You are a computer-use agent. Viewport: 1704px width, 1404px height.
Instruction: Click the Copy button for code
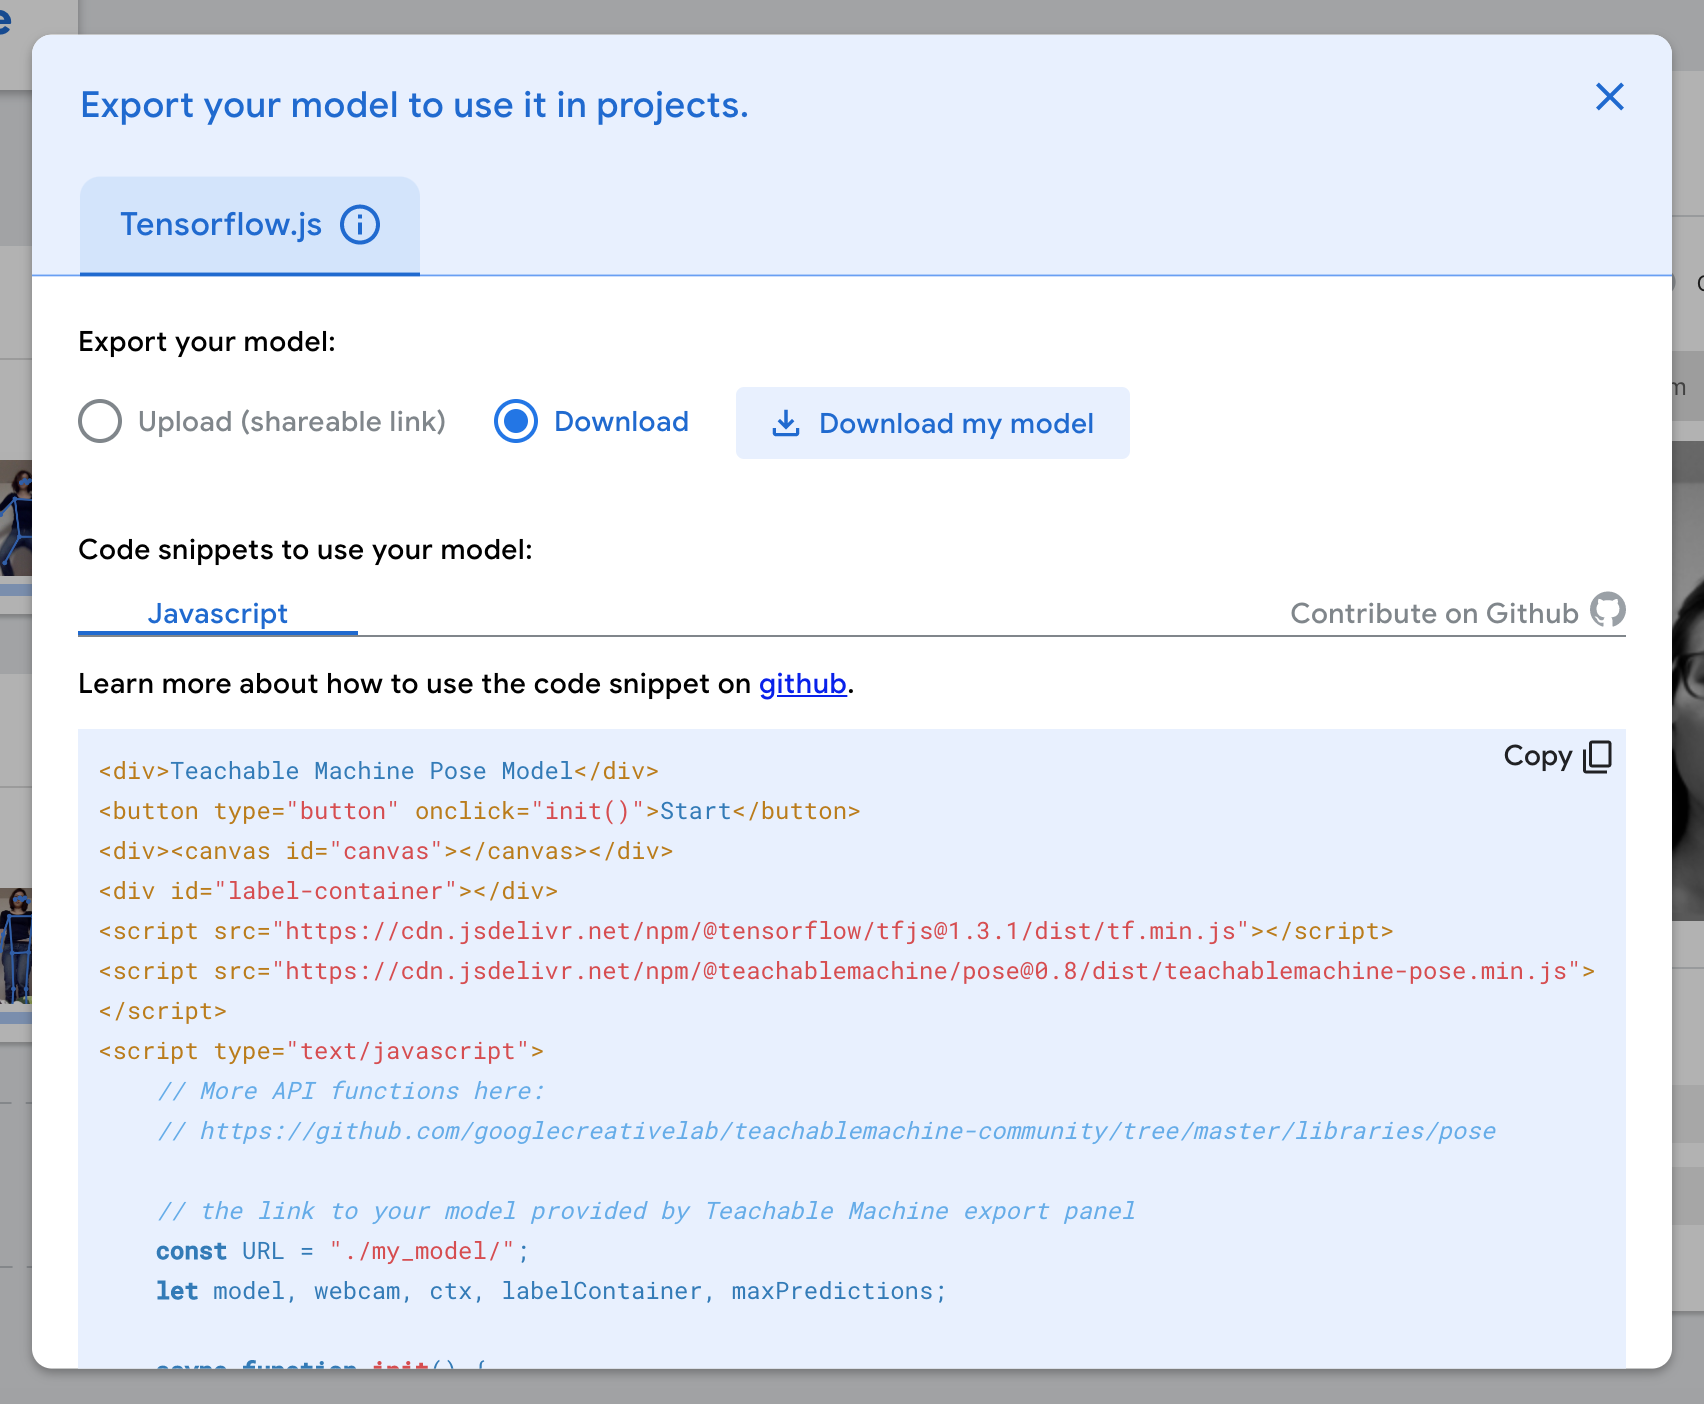pyautogui.click(x=1558, y=756)
